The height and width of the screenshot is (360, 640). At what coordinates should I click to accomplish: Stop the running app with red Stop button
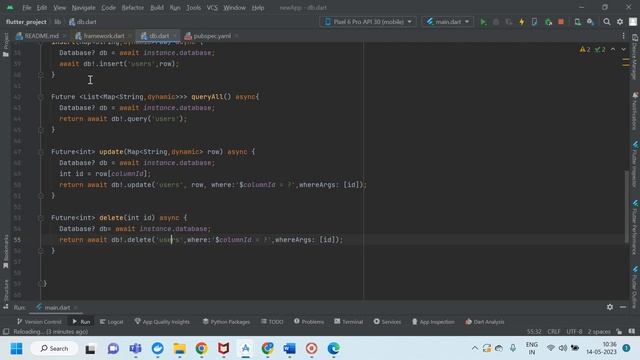[x=561, y=22]
